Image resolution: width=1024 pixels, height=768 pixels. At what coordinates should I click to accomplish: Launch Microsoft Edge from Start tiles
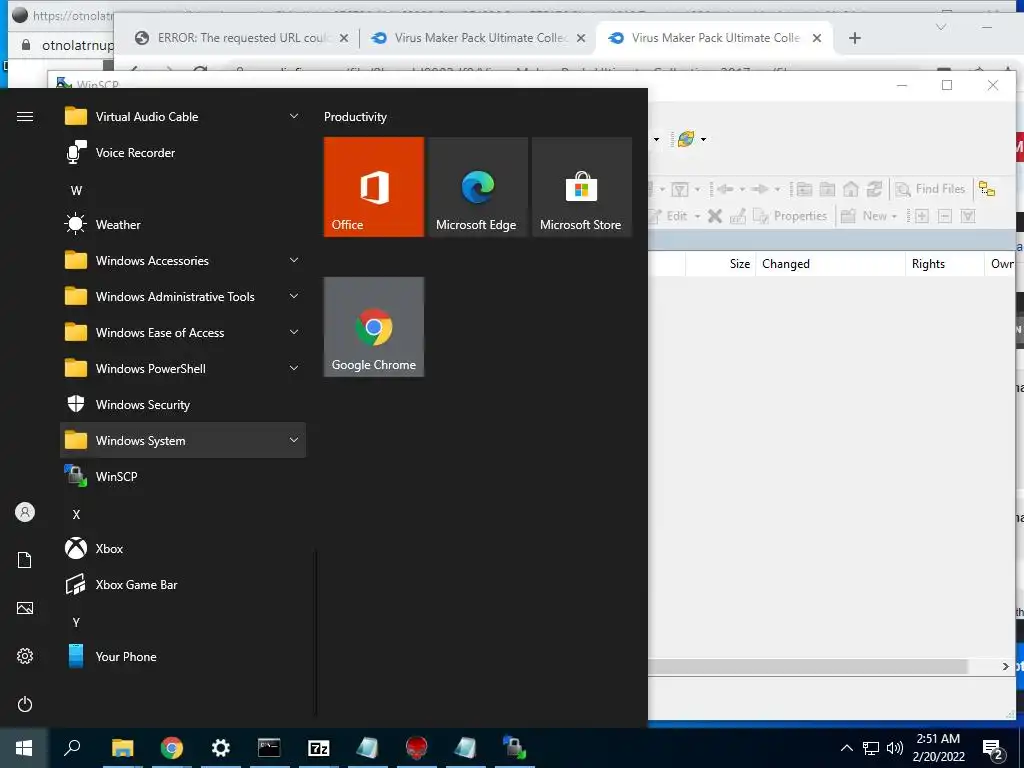pyautogui.click(x=477, y=187)
